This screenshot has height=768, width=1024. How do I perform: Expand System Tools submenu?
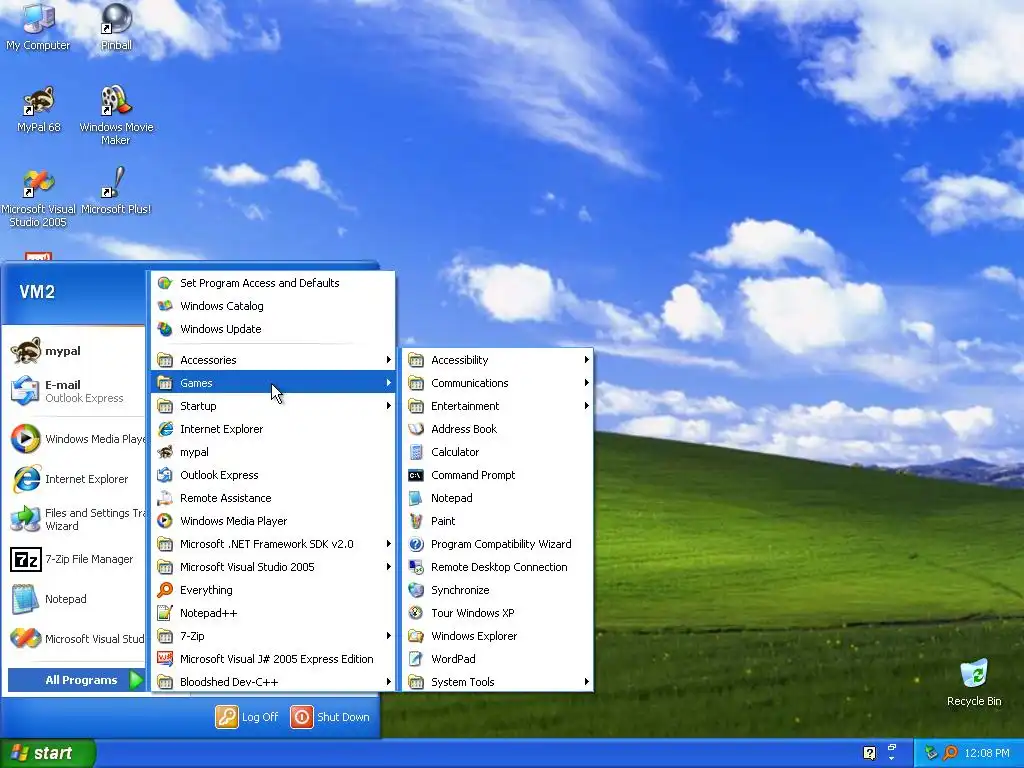[498, 682]
